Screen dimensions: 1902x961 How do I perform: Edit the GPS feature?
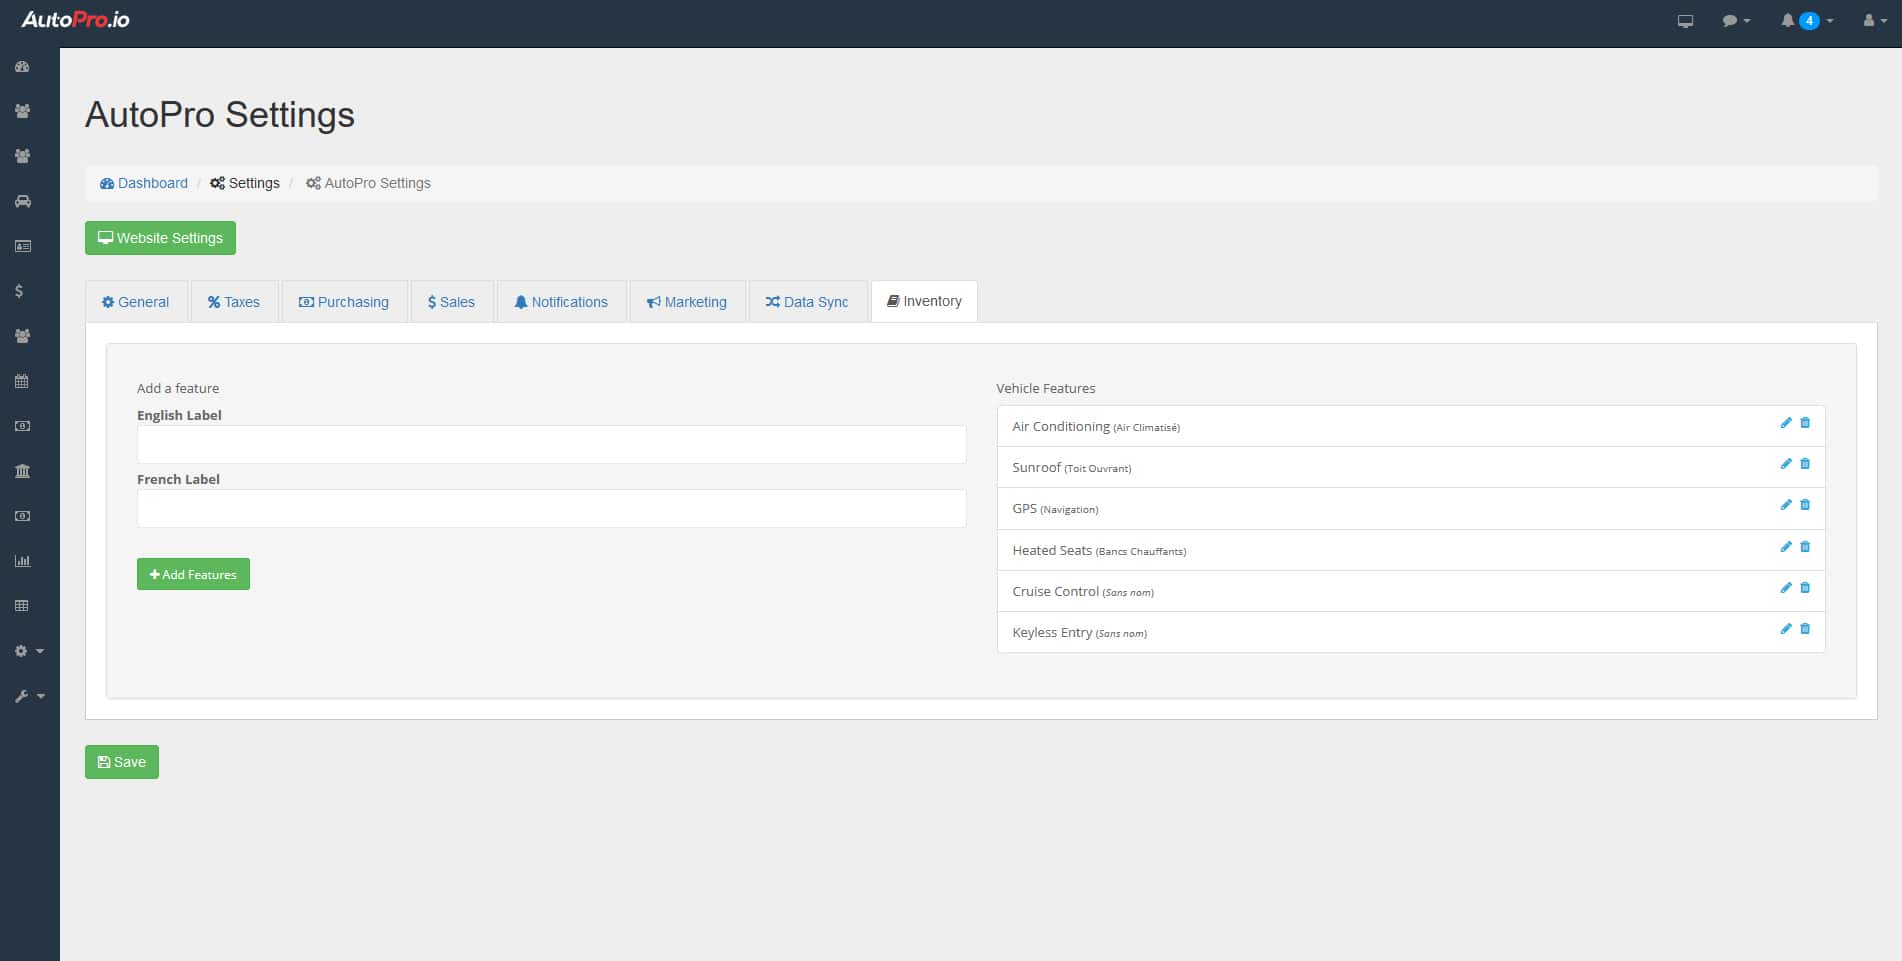point(1785,505)
